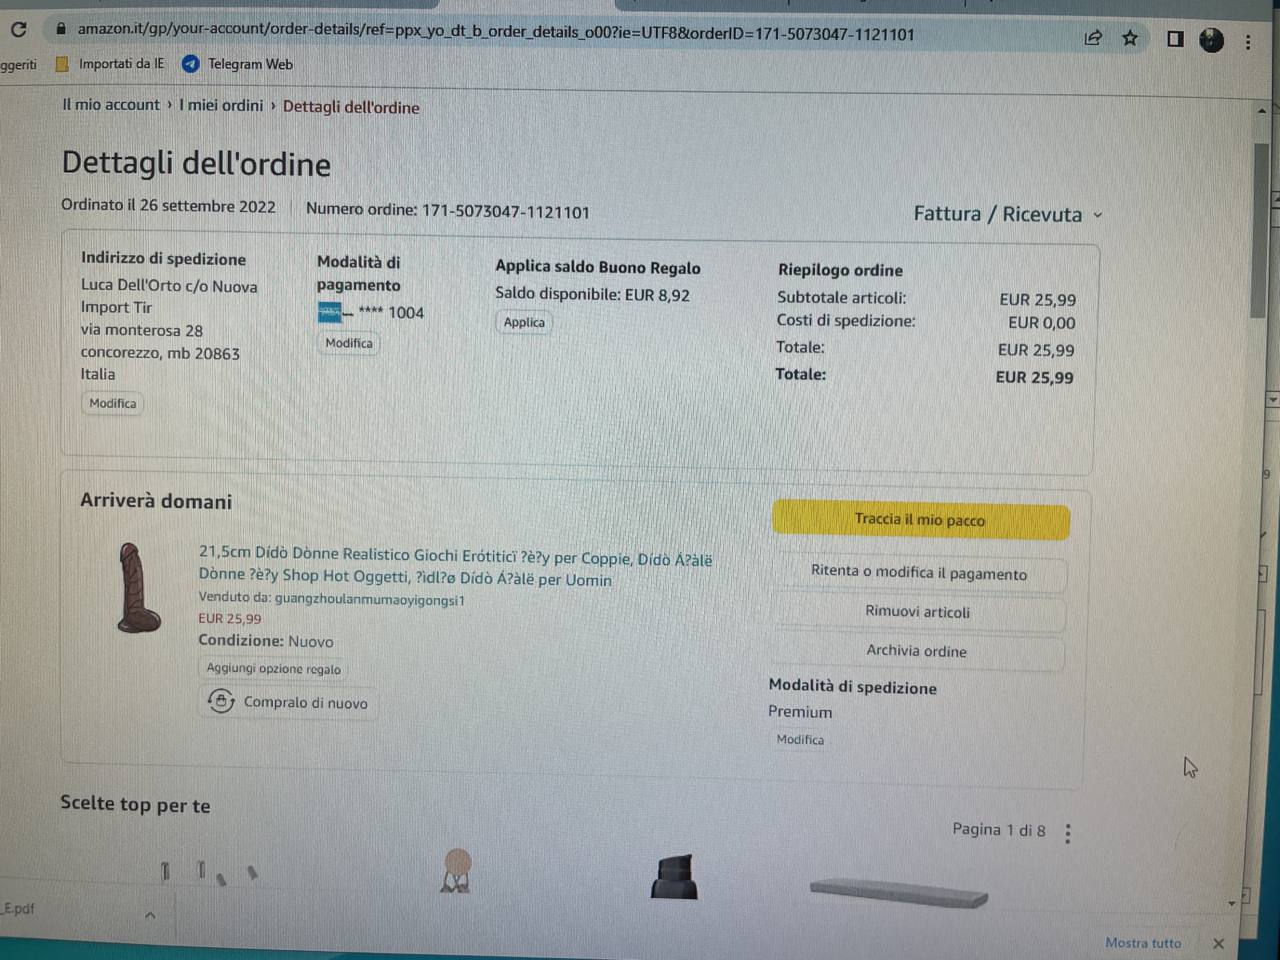Reload the page with the refresh icon
1280x960 pixels.
click(18, 29)
